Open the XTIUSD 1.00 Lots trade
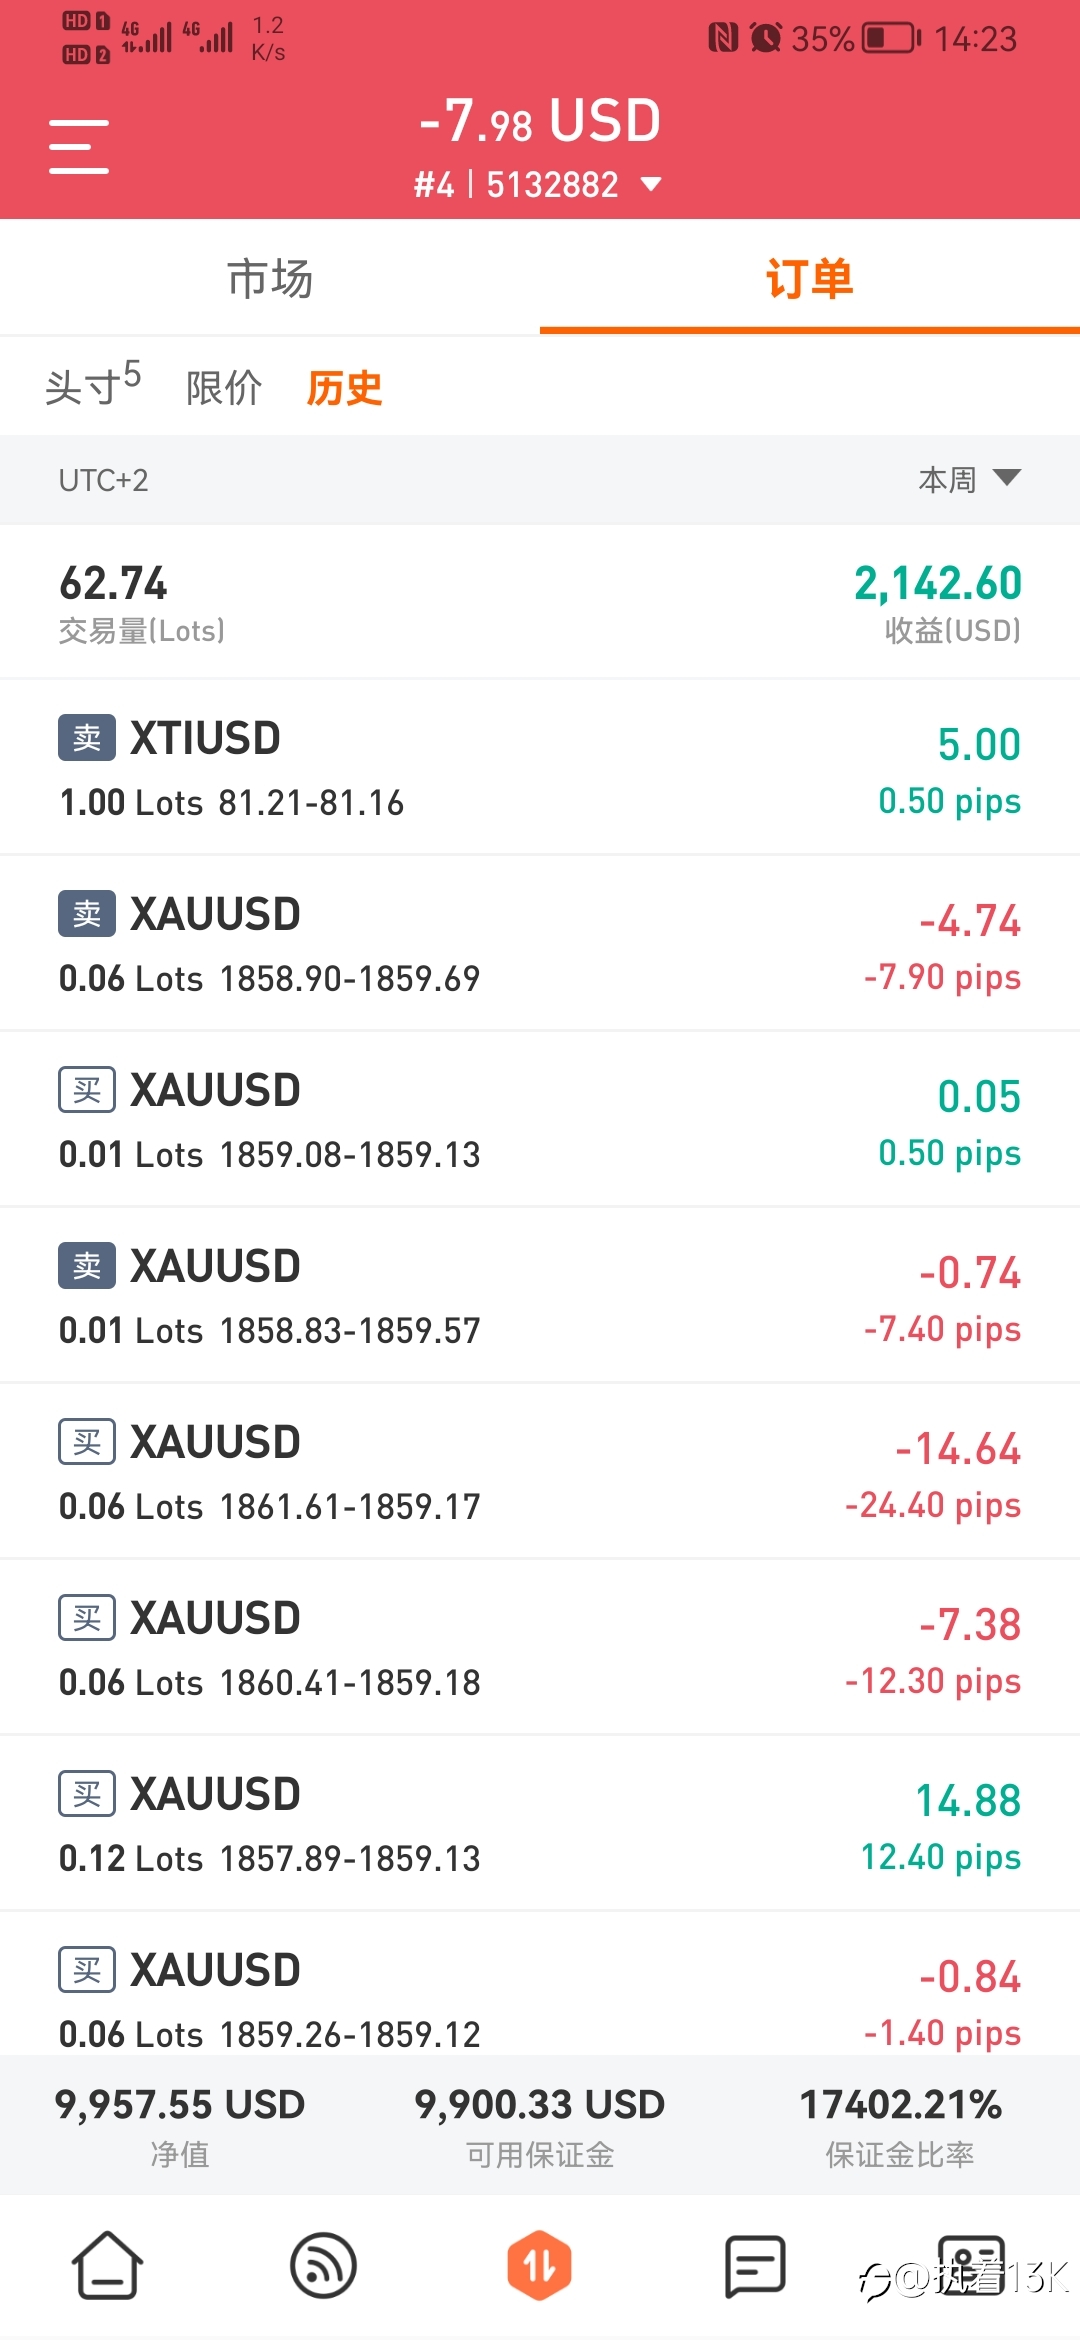 (540, 768)
